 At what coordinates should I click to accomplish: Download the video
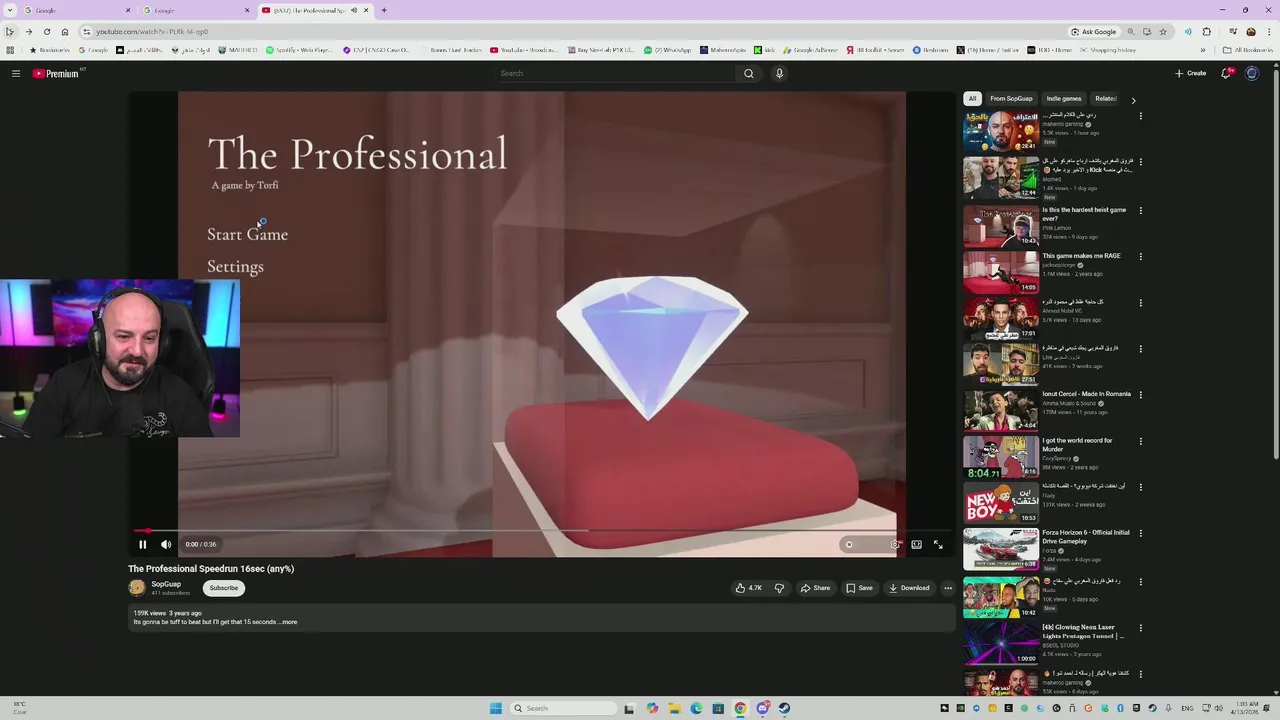click(x=909, y=588)
